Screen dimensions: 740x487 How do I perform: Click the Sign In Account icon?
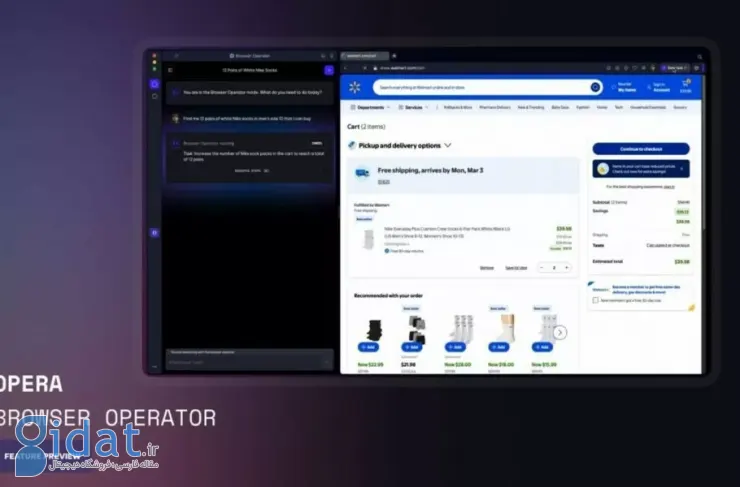649,87
